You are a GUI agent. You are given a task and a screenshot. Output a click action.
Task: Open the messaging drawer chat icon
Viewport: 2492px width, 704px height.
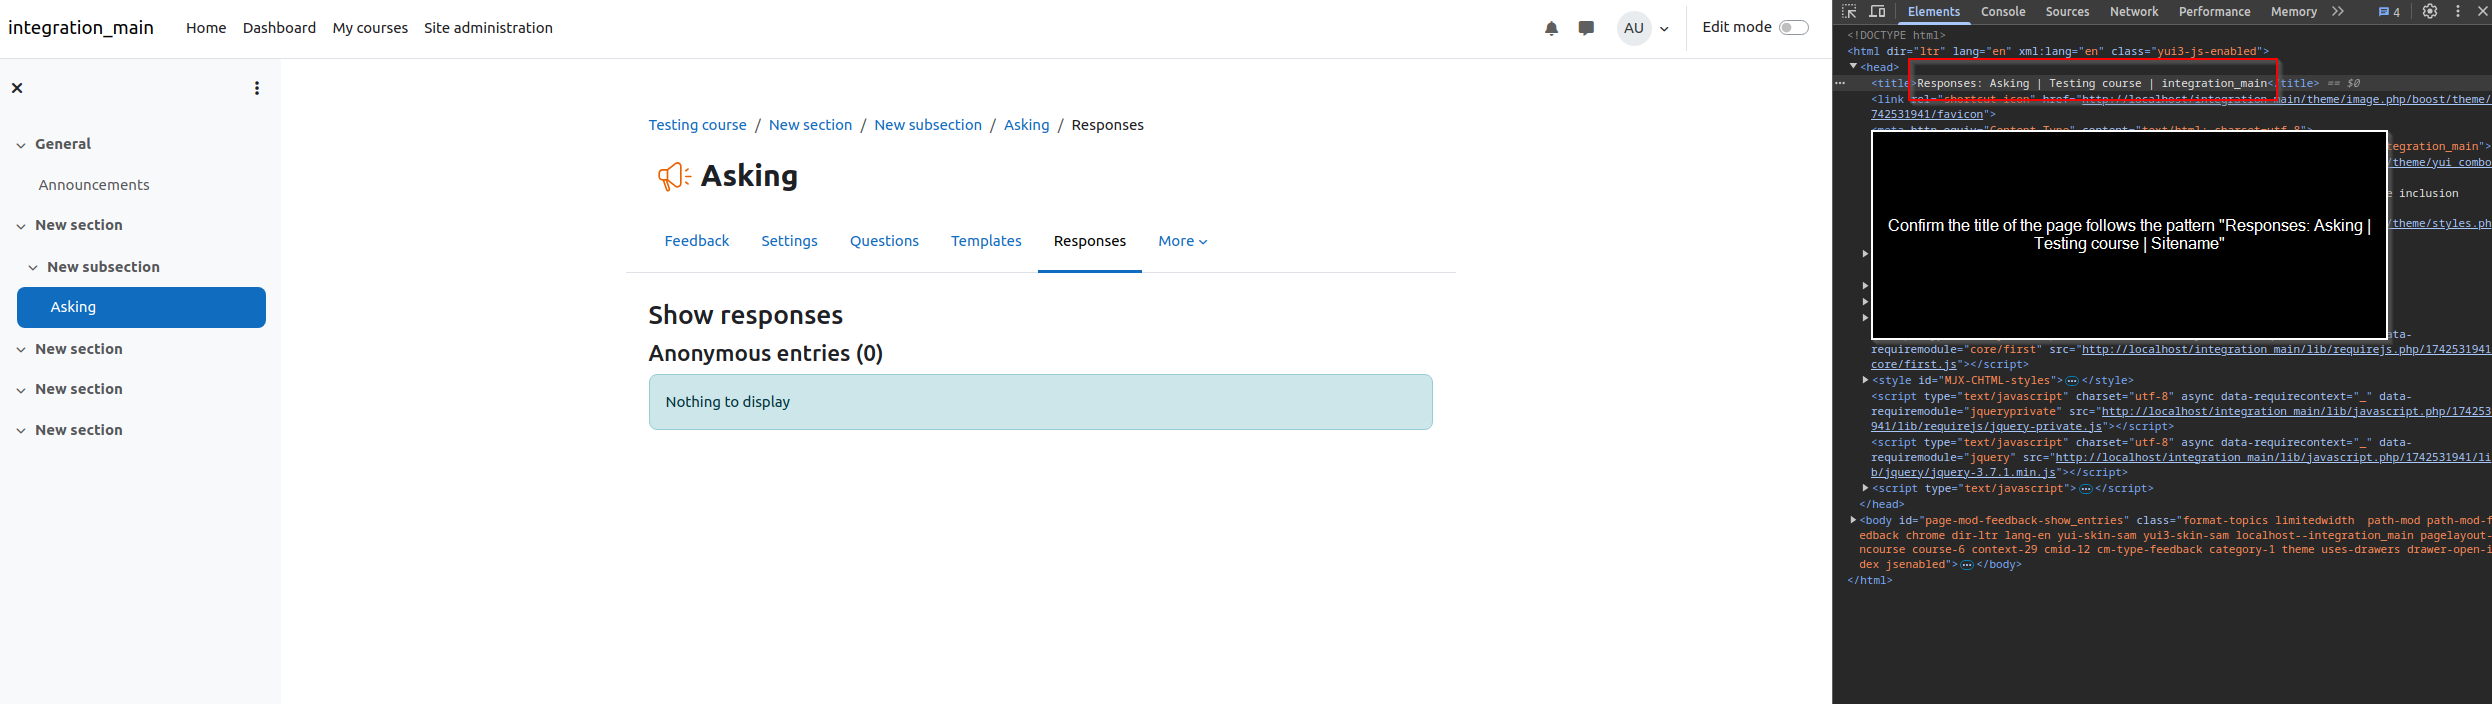(x=1586, y=28)
